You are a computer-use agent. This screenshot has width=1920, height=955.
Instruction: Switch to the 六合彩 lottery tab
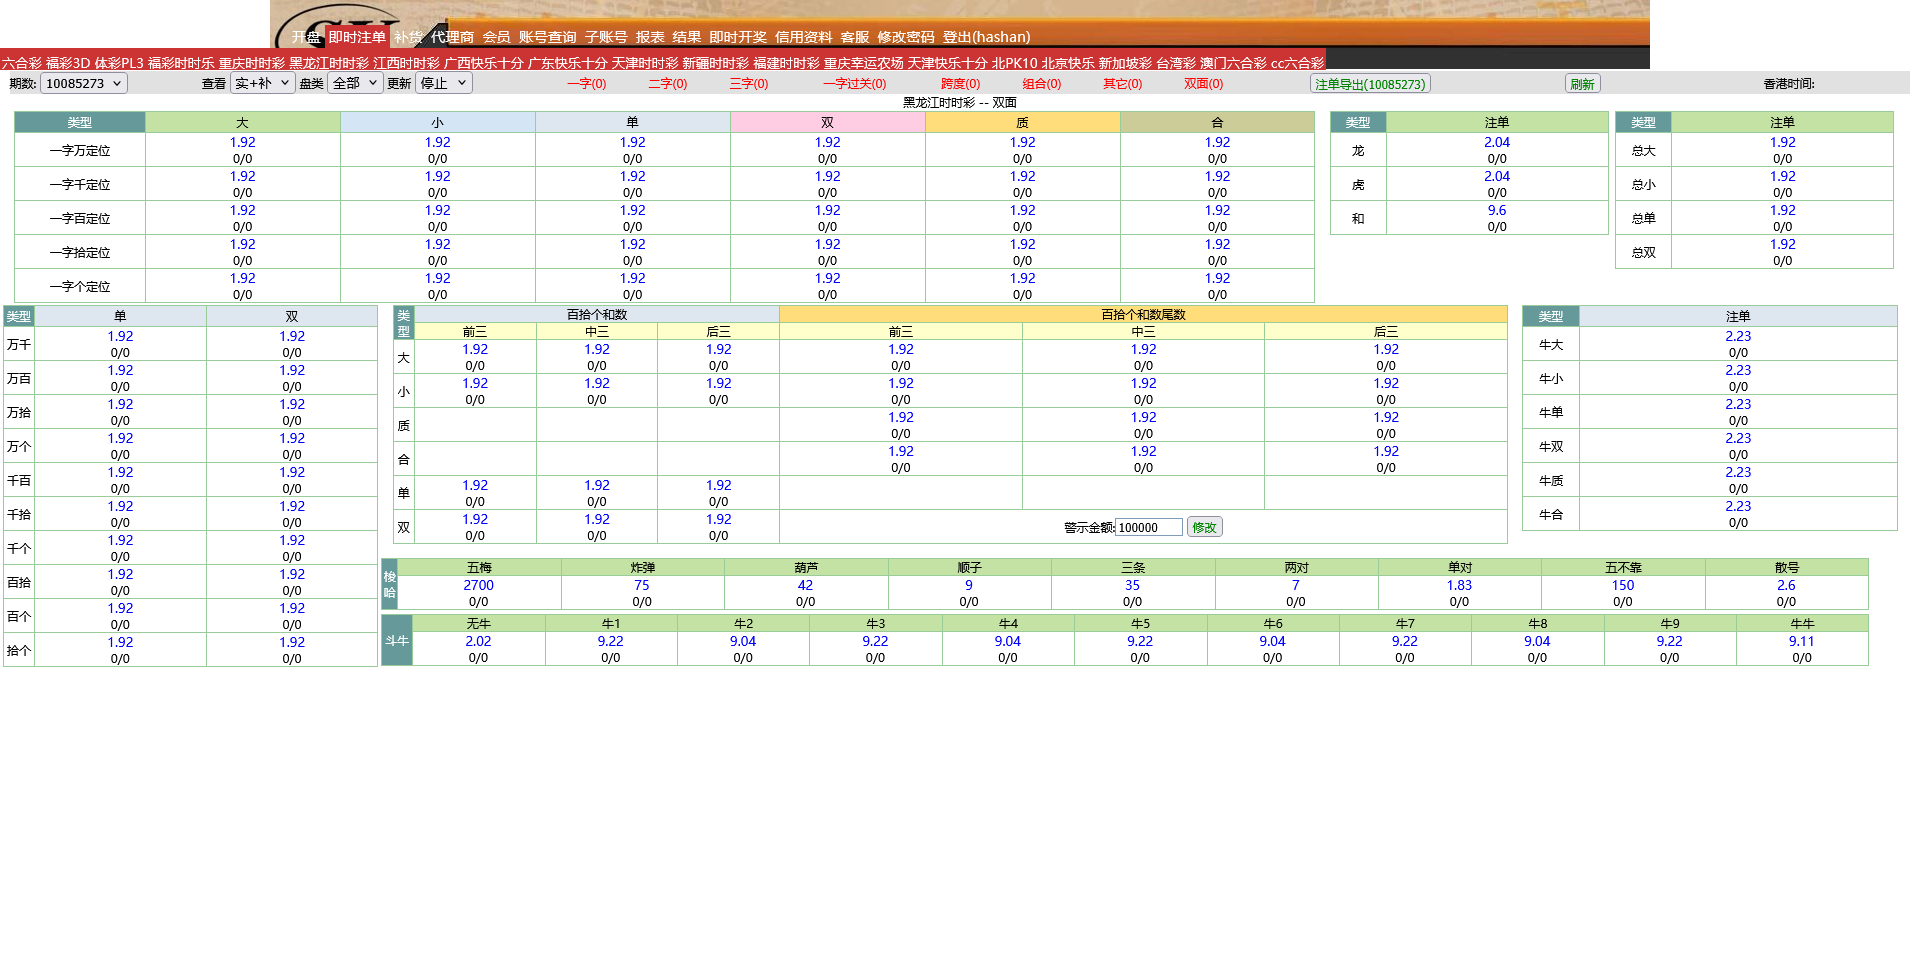click(x=22, y=63)
